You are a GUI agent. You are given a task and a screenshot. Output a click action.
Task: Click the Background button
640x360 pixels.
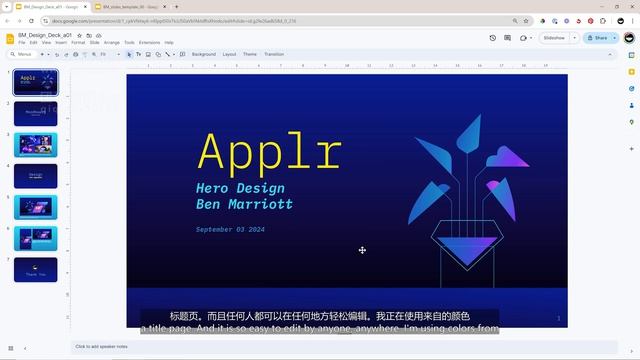click(204, 54)
